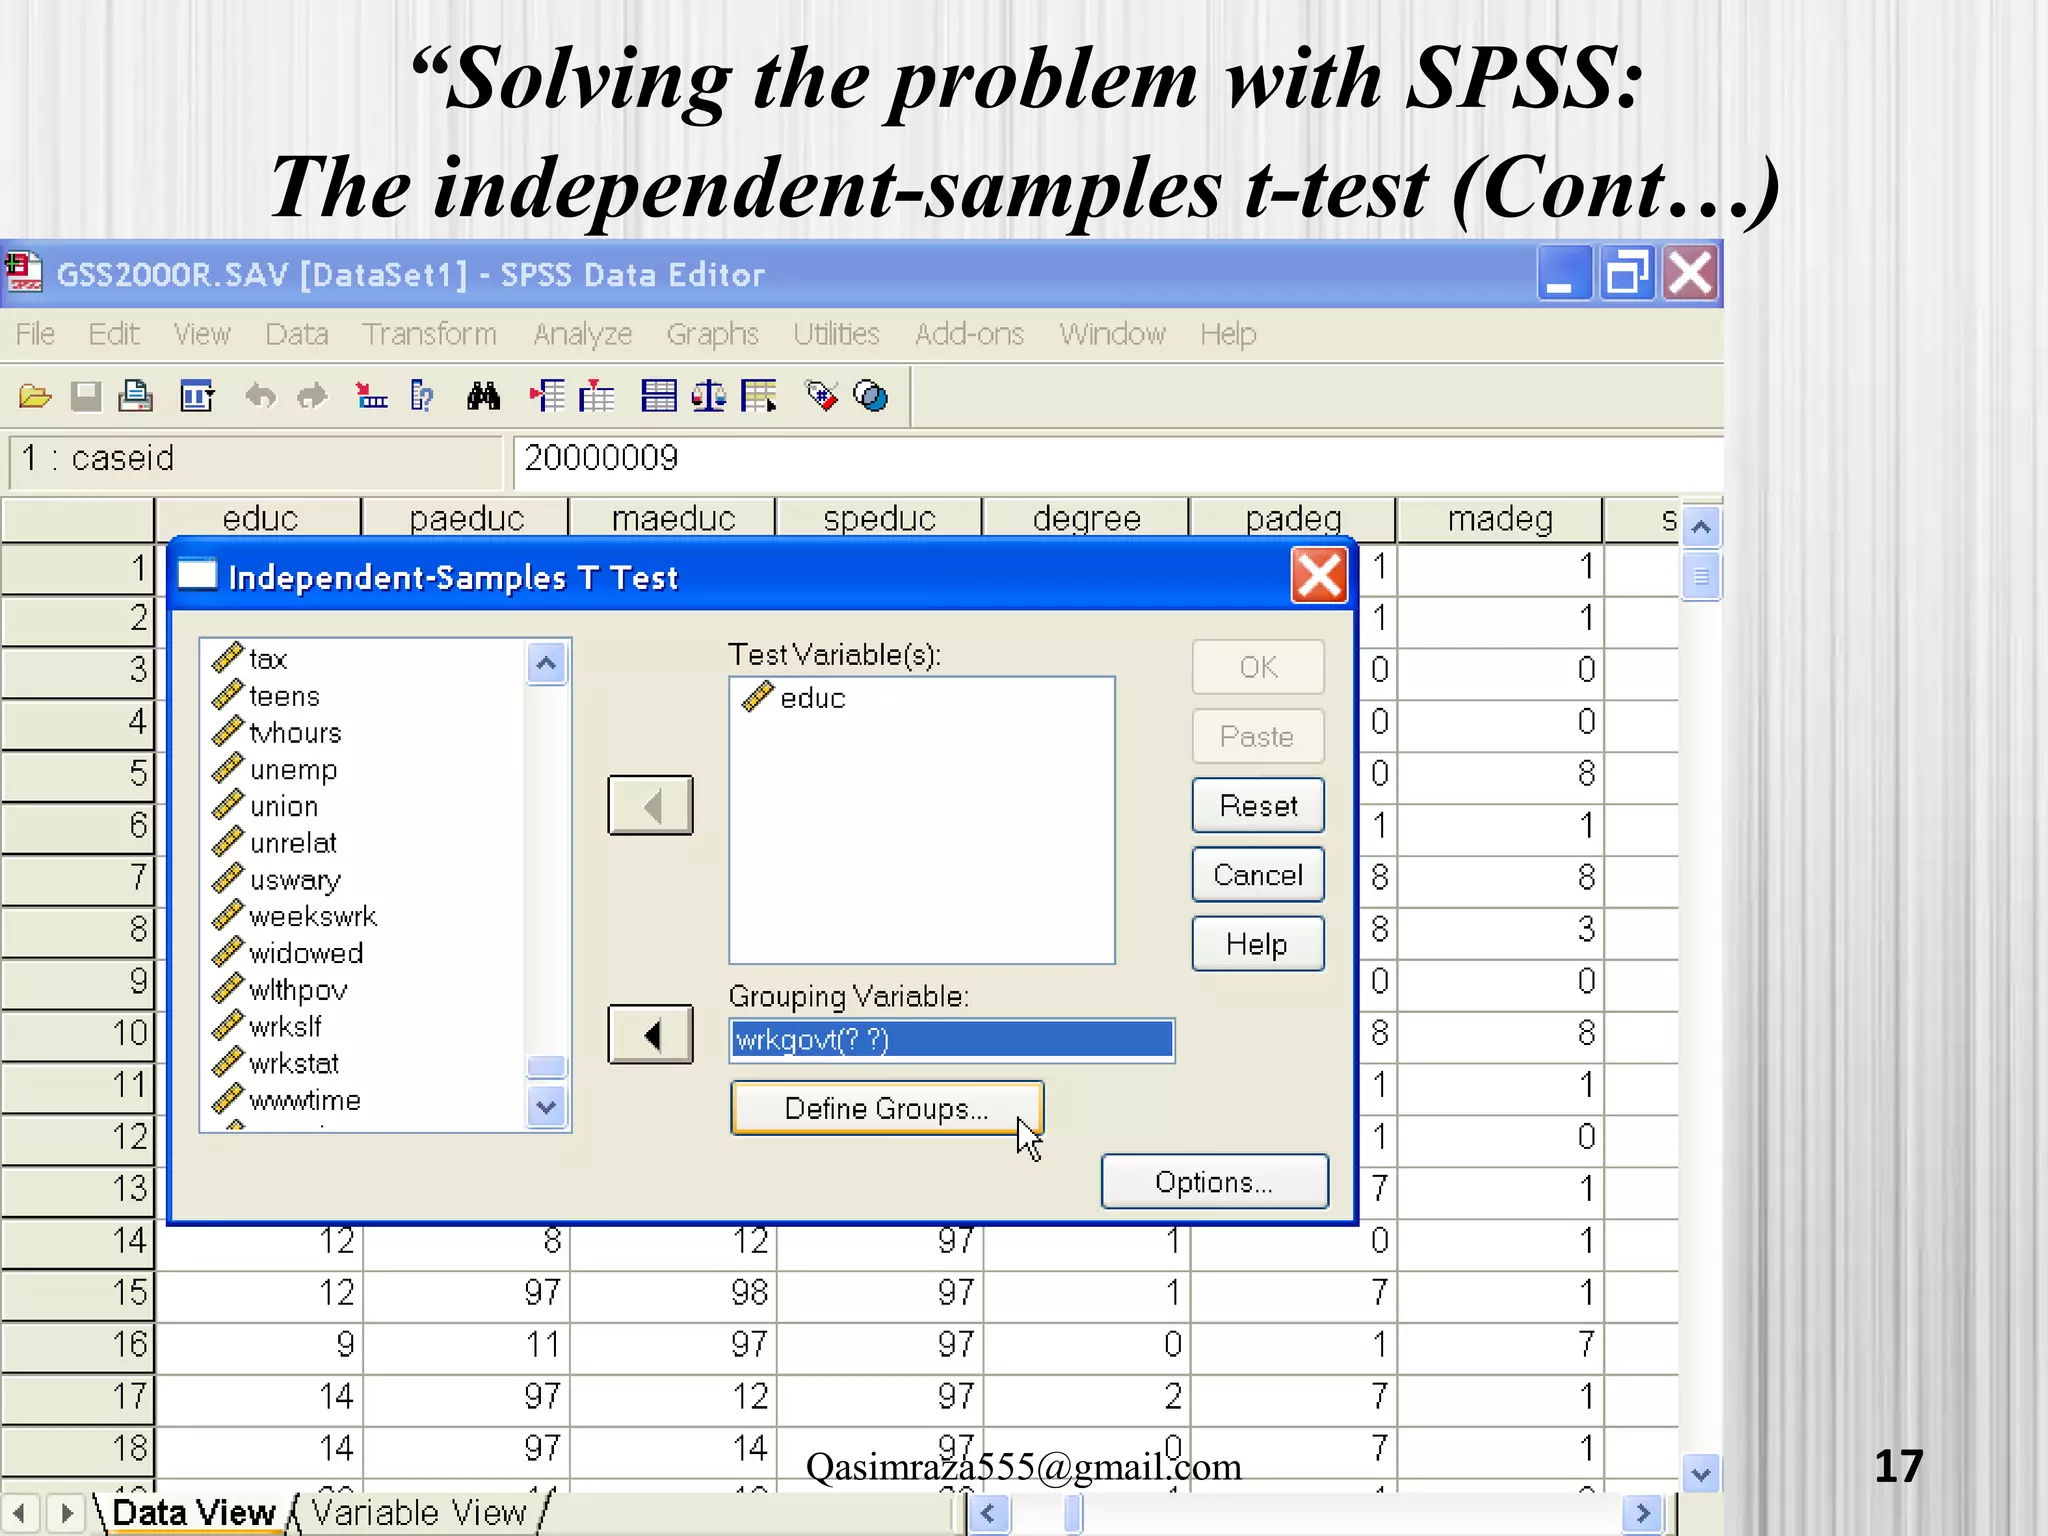2048x1536 pixels.
Task: Click the educ column header
Action: tap(260, 518)
